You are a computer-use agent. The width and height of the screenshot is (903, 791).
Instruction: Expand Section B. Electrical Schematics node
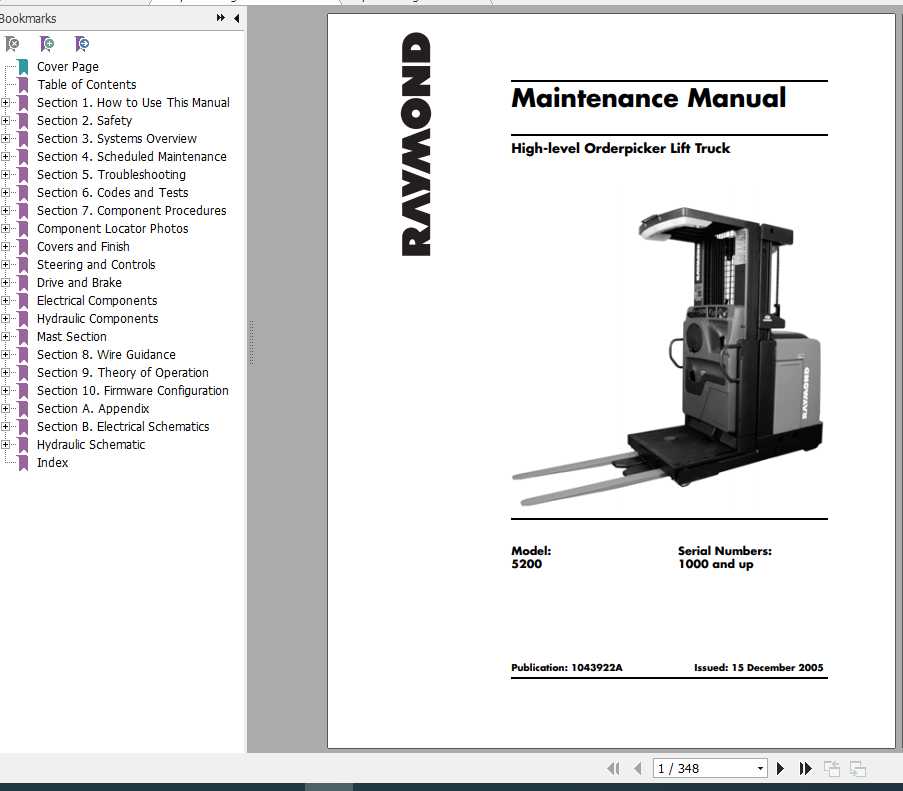coord(5,427)
